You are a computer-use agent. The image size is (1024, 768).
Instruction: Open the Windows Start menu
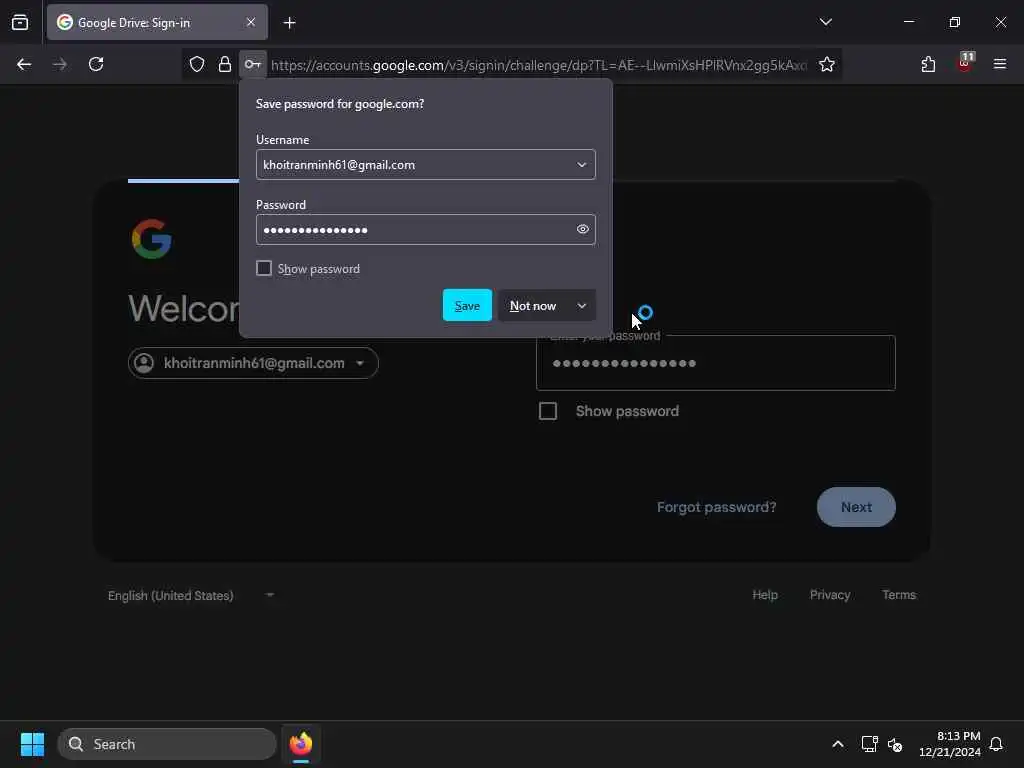[x=32, y=744]
